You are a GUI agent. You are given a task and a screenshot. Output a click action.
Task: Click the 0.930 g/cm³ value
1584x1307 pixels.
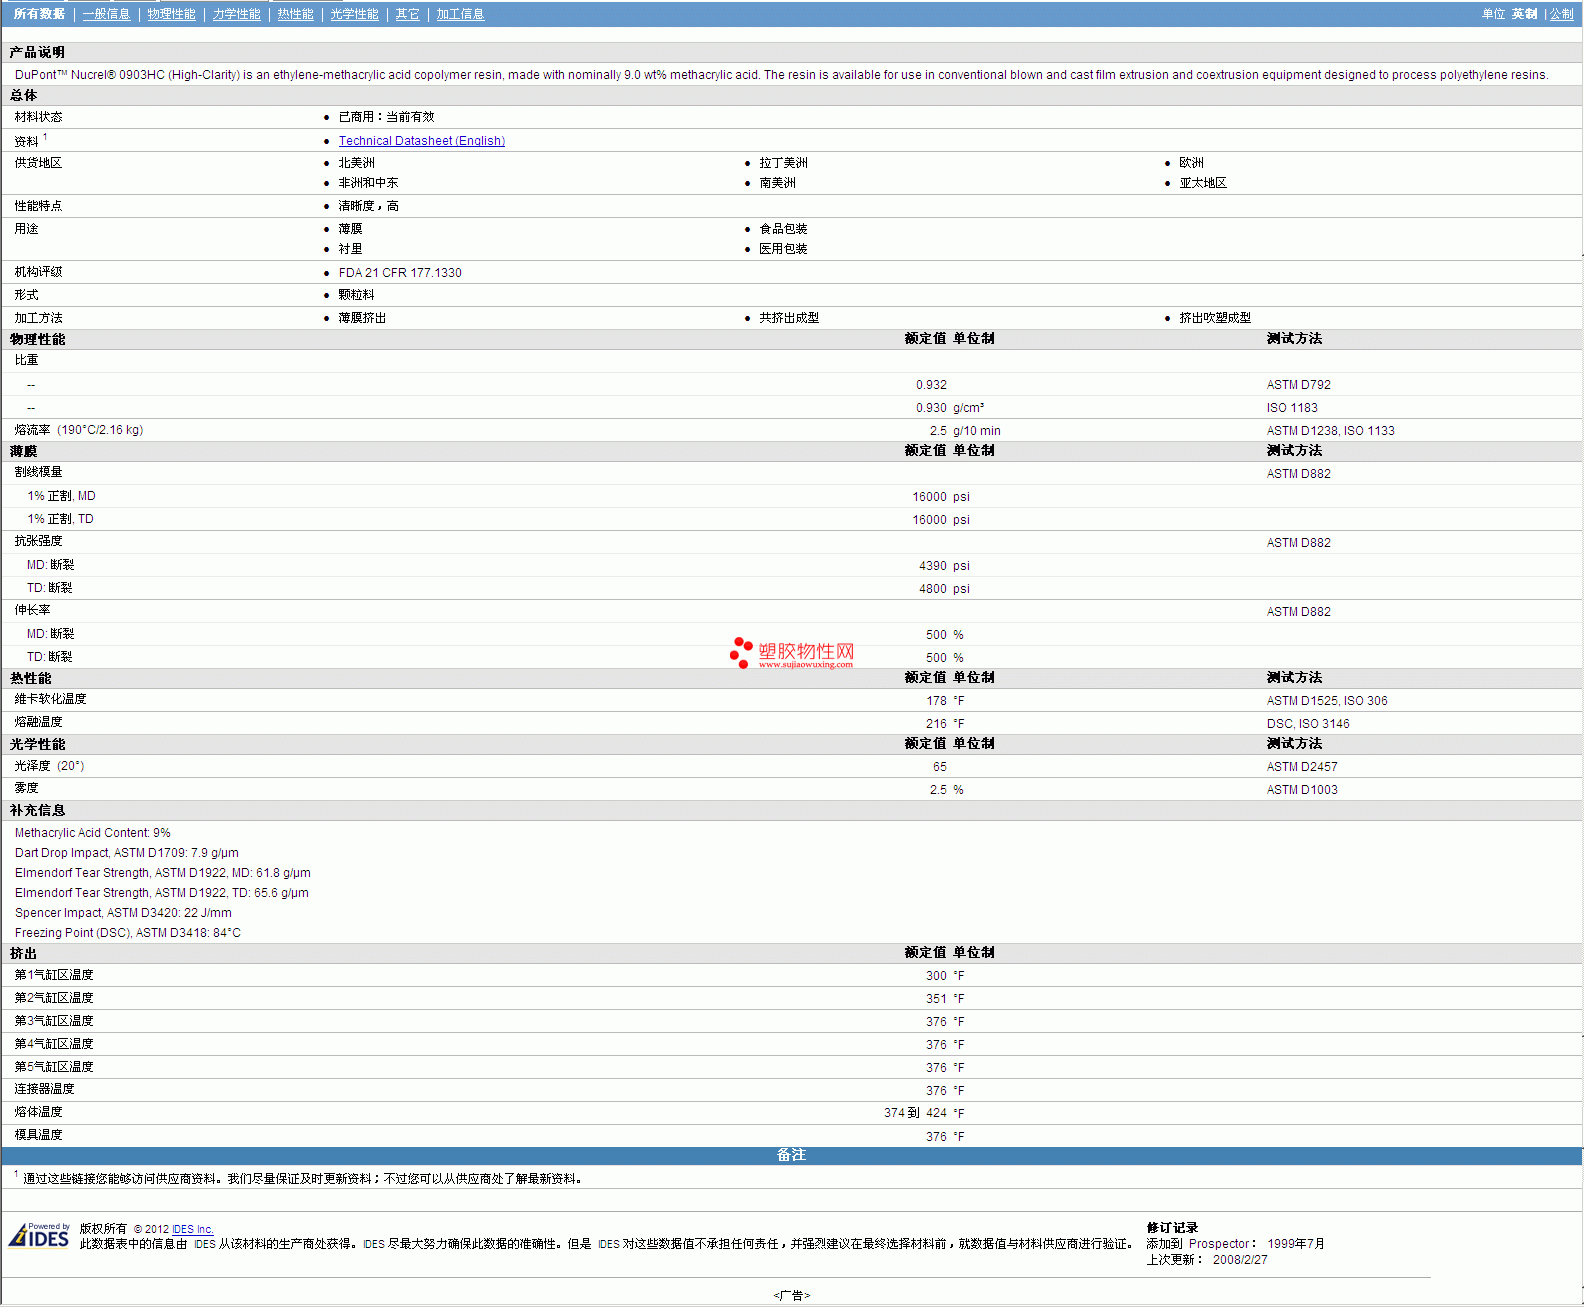click(x=949, y=408)
